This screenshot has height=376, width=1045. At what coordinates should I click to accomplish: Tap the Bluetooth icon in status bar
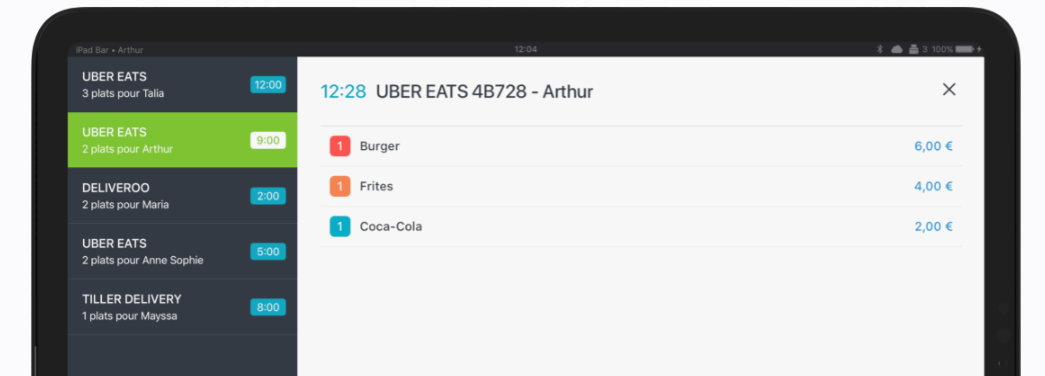click(879, 49)
